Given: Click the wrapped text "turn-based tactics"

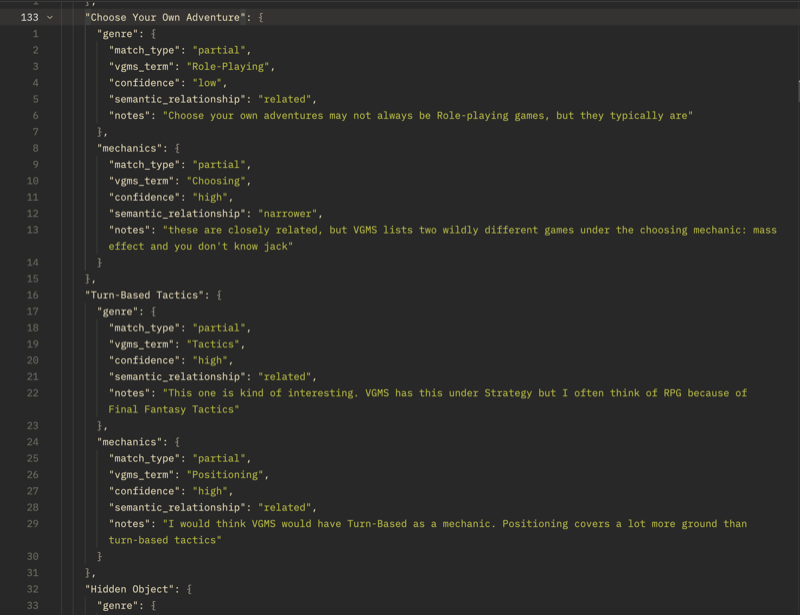Looking at the screenshot, I should click(165, 540).
